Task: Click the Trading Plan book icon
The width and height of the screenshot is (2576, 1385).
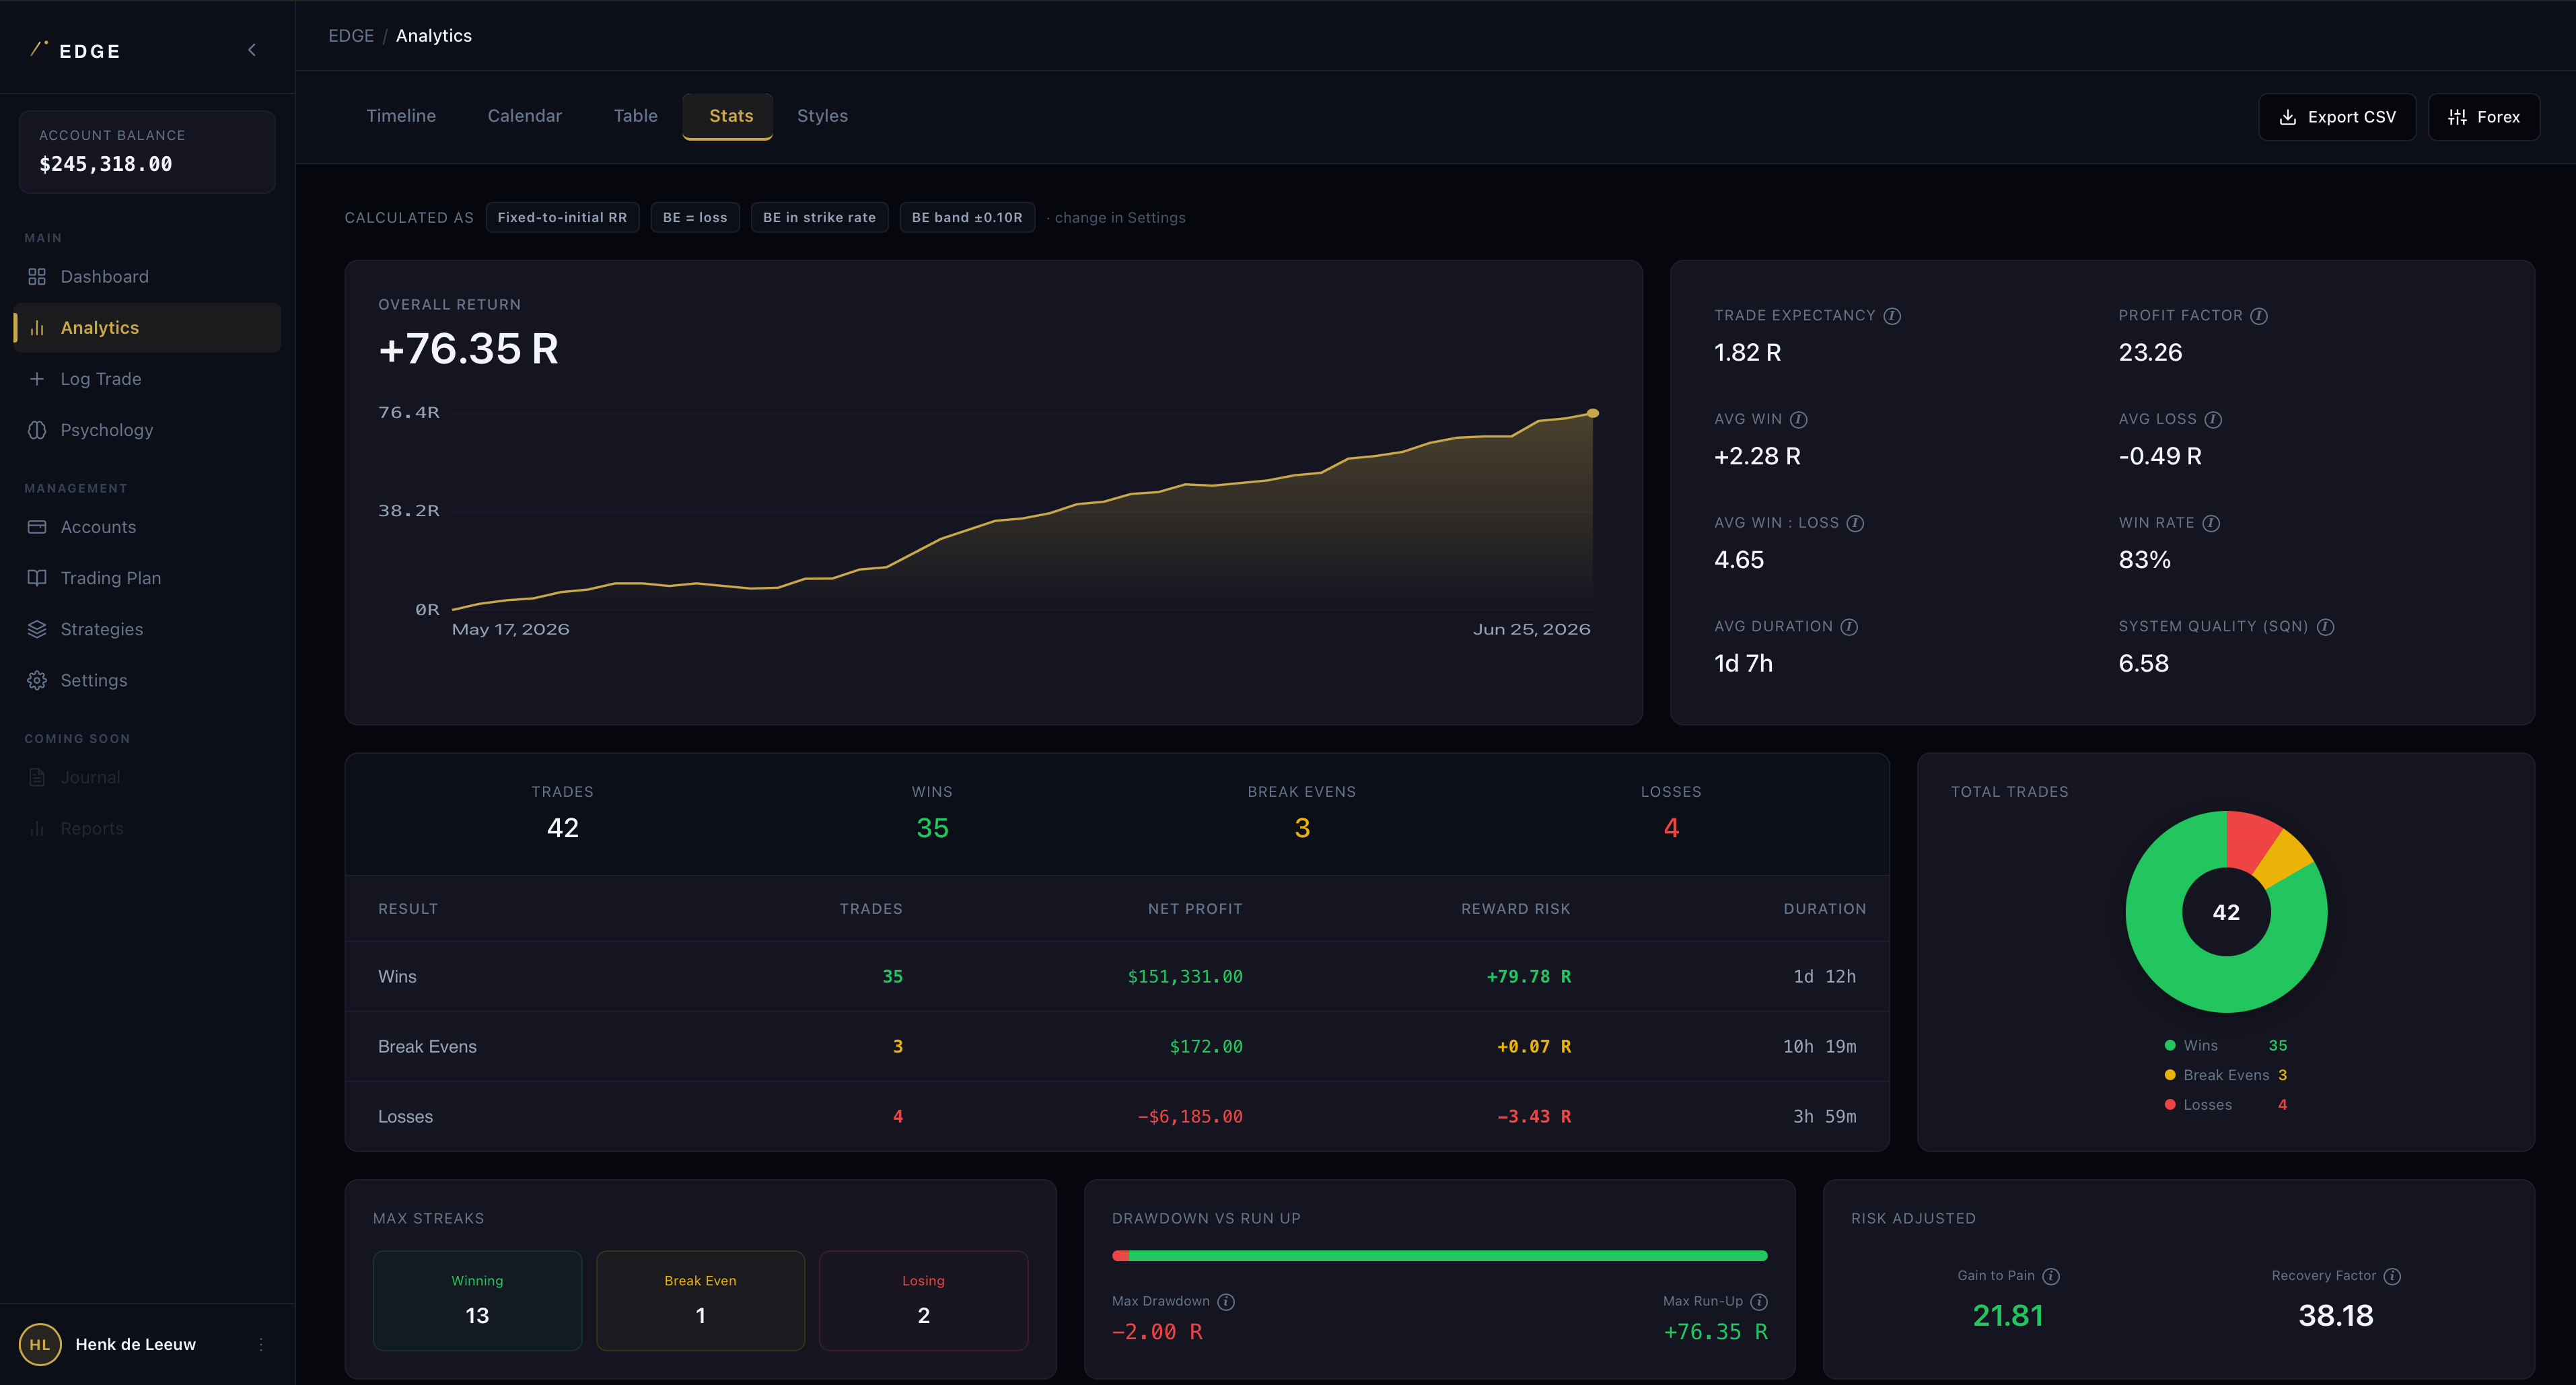Action: [37, 578]
